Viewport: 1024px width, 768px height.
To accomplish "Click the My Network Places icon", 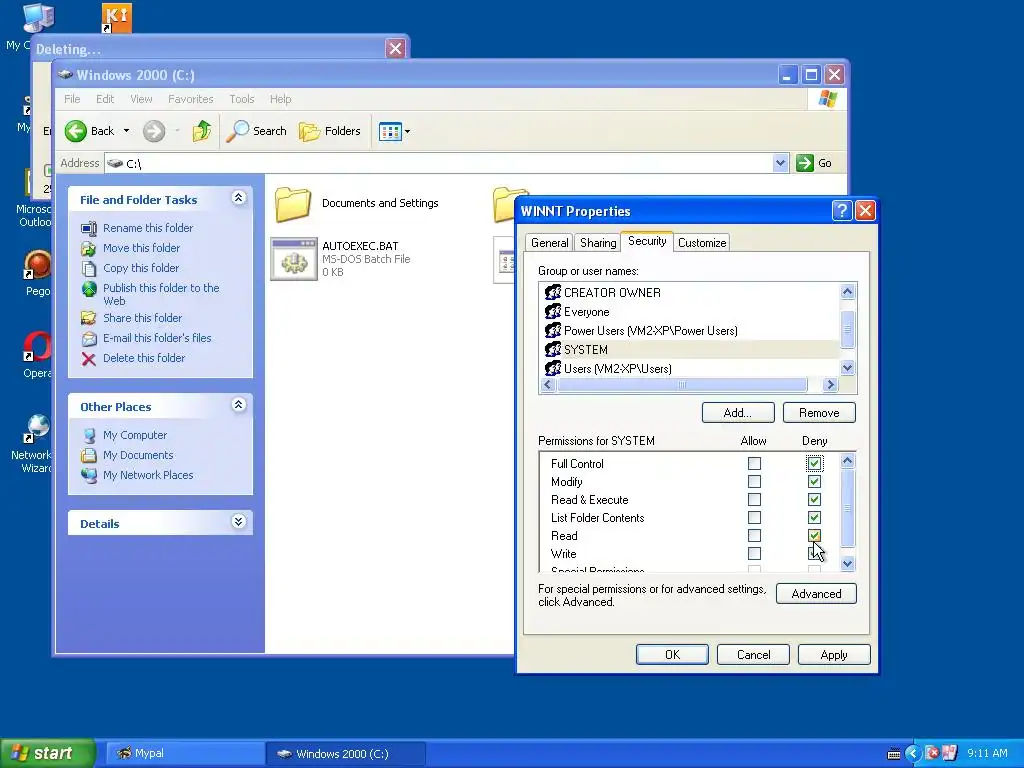I will tap(89, 475).
